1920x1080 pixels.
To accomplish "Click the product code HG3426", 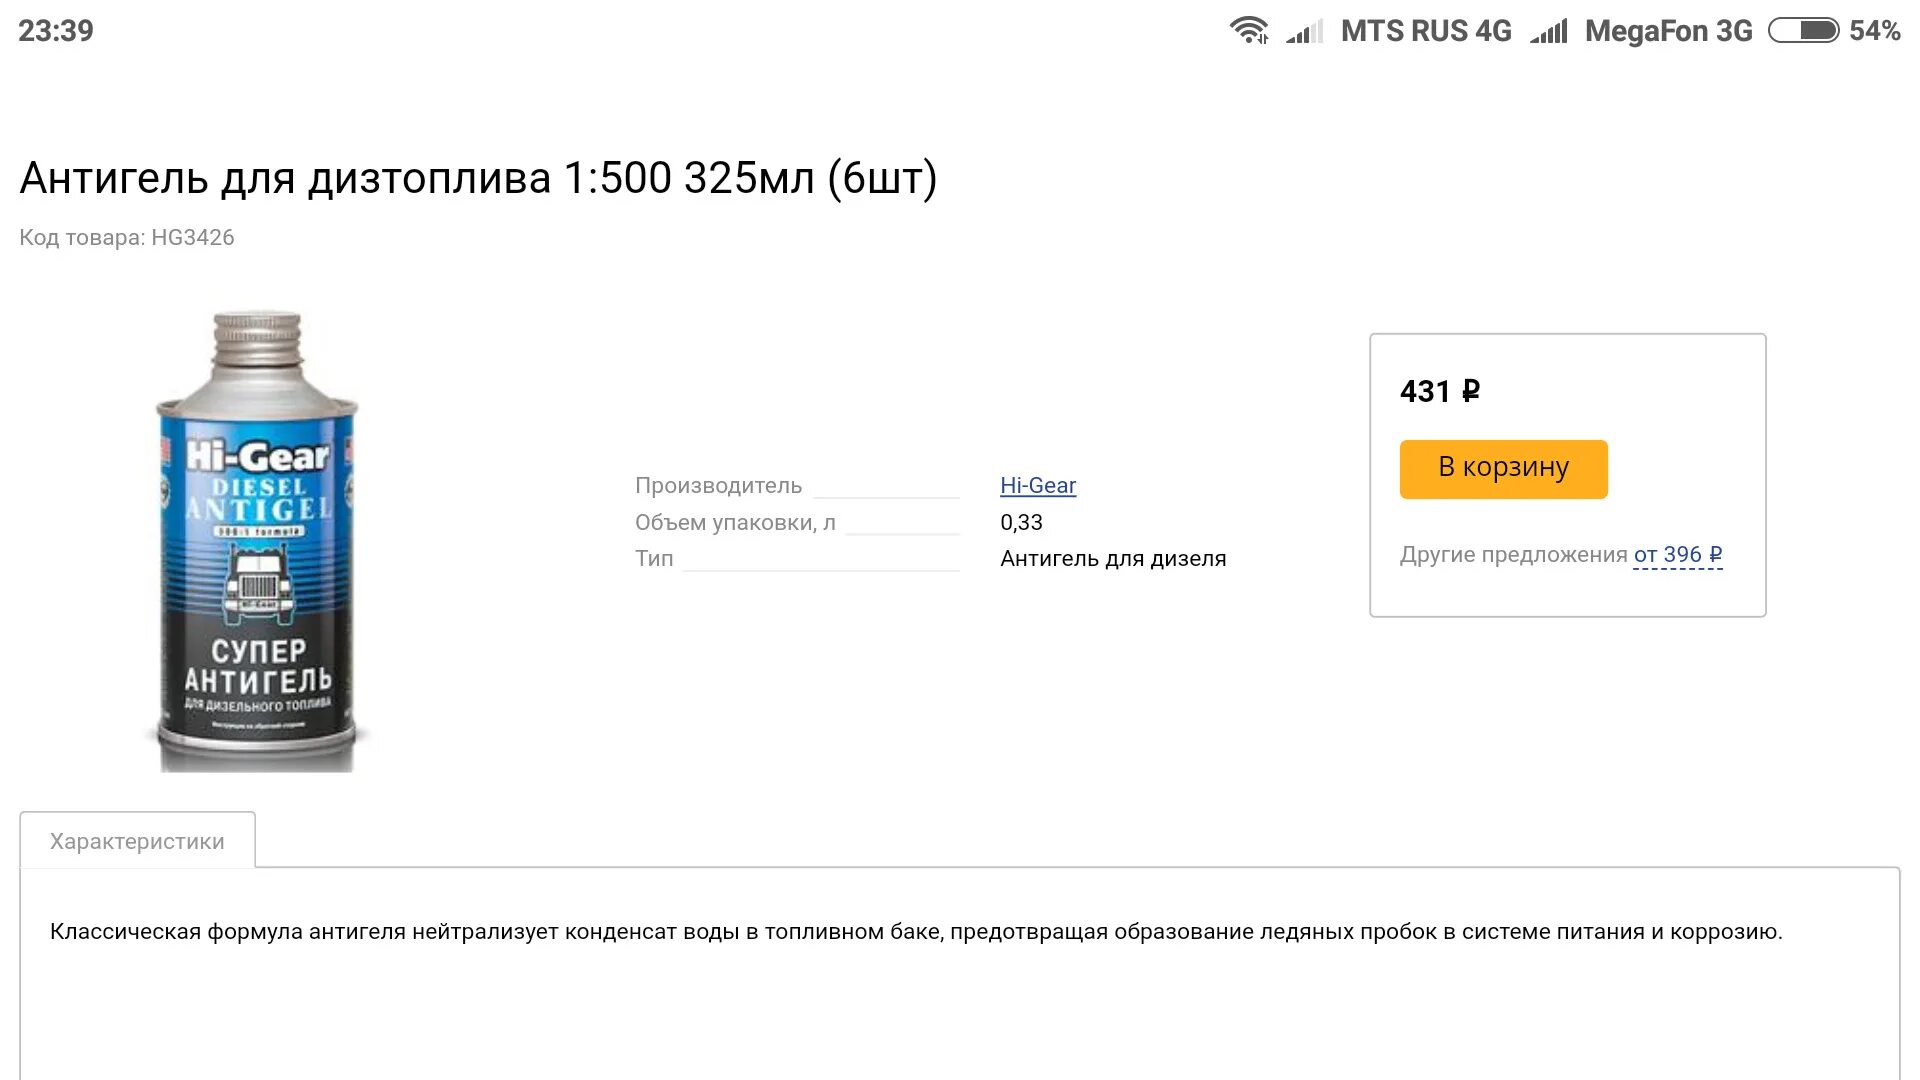I will pos(127,238).
